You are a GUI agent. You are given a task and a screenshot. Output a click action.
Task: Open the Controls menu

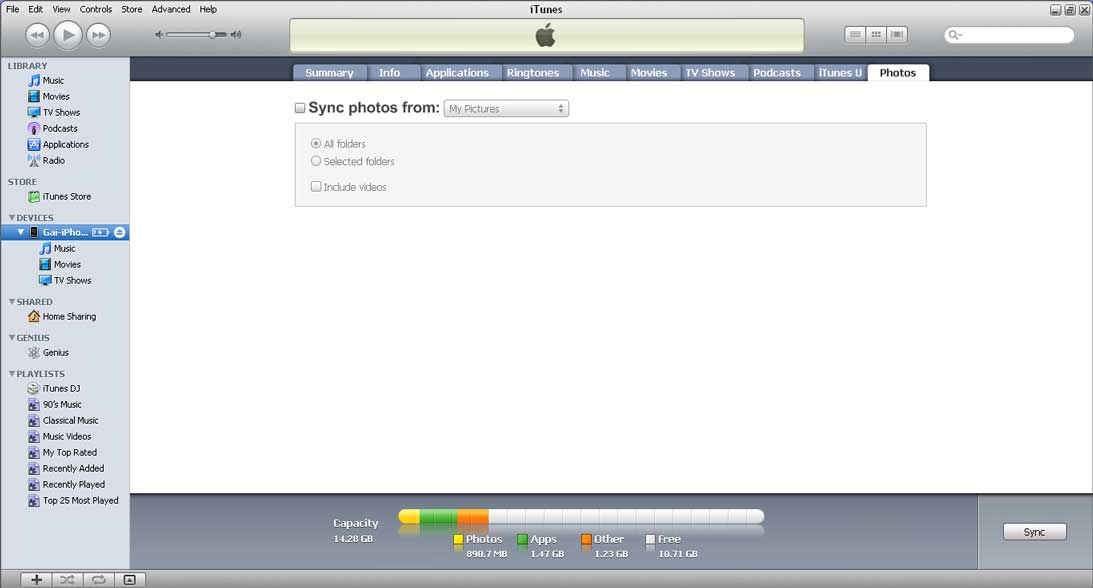[x=95, y=9]
